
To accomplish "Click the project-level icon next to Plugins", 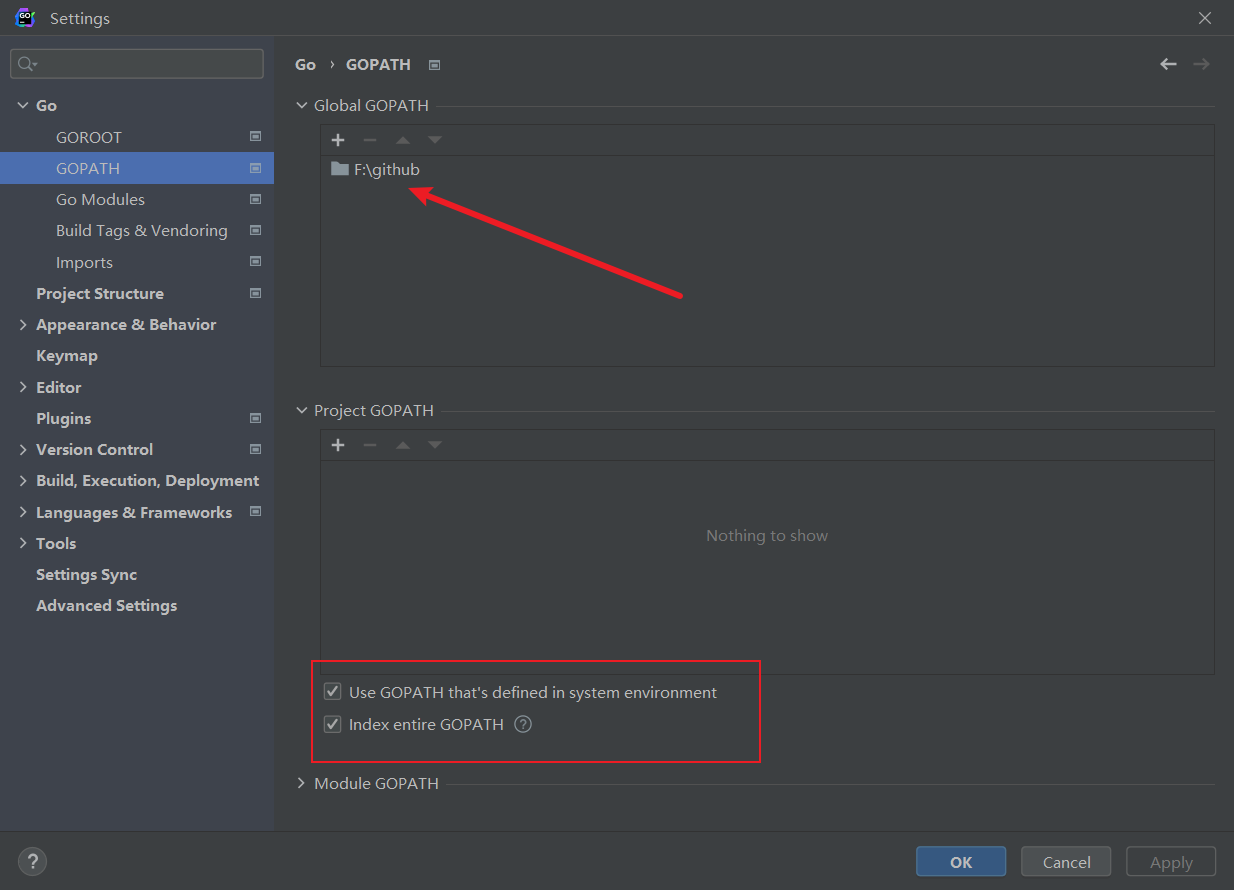I will [x=255, y=418].
